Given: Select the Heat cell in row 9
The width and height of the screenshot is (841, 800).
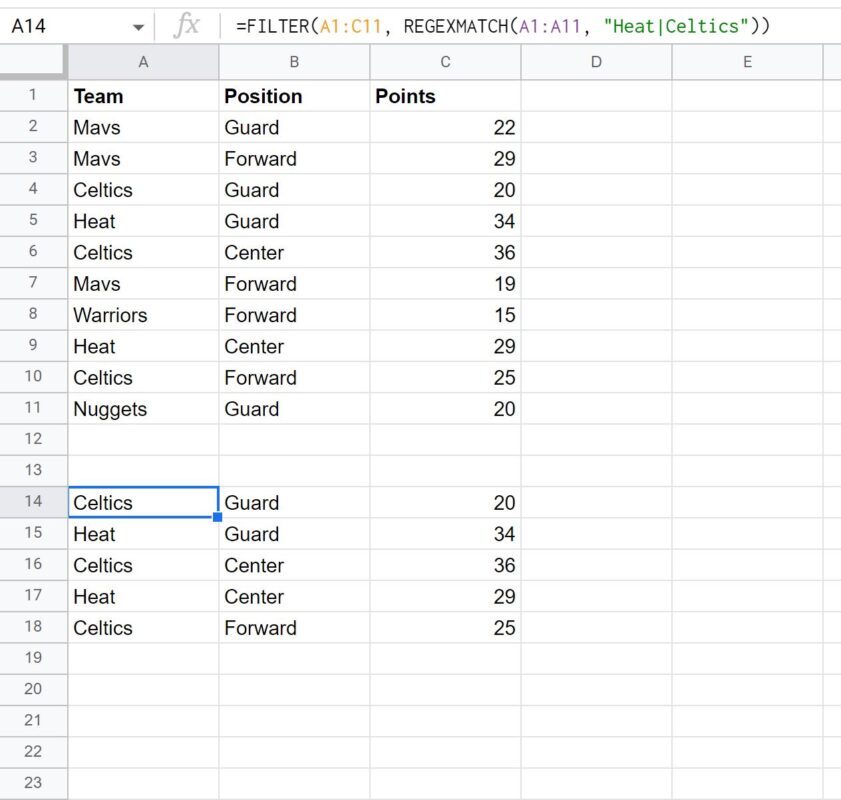Looking at the screenshot, I should pos(143,346).
